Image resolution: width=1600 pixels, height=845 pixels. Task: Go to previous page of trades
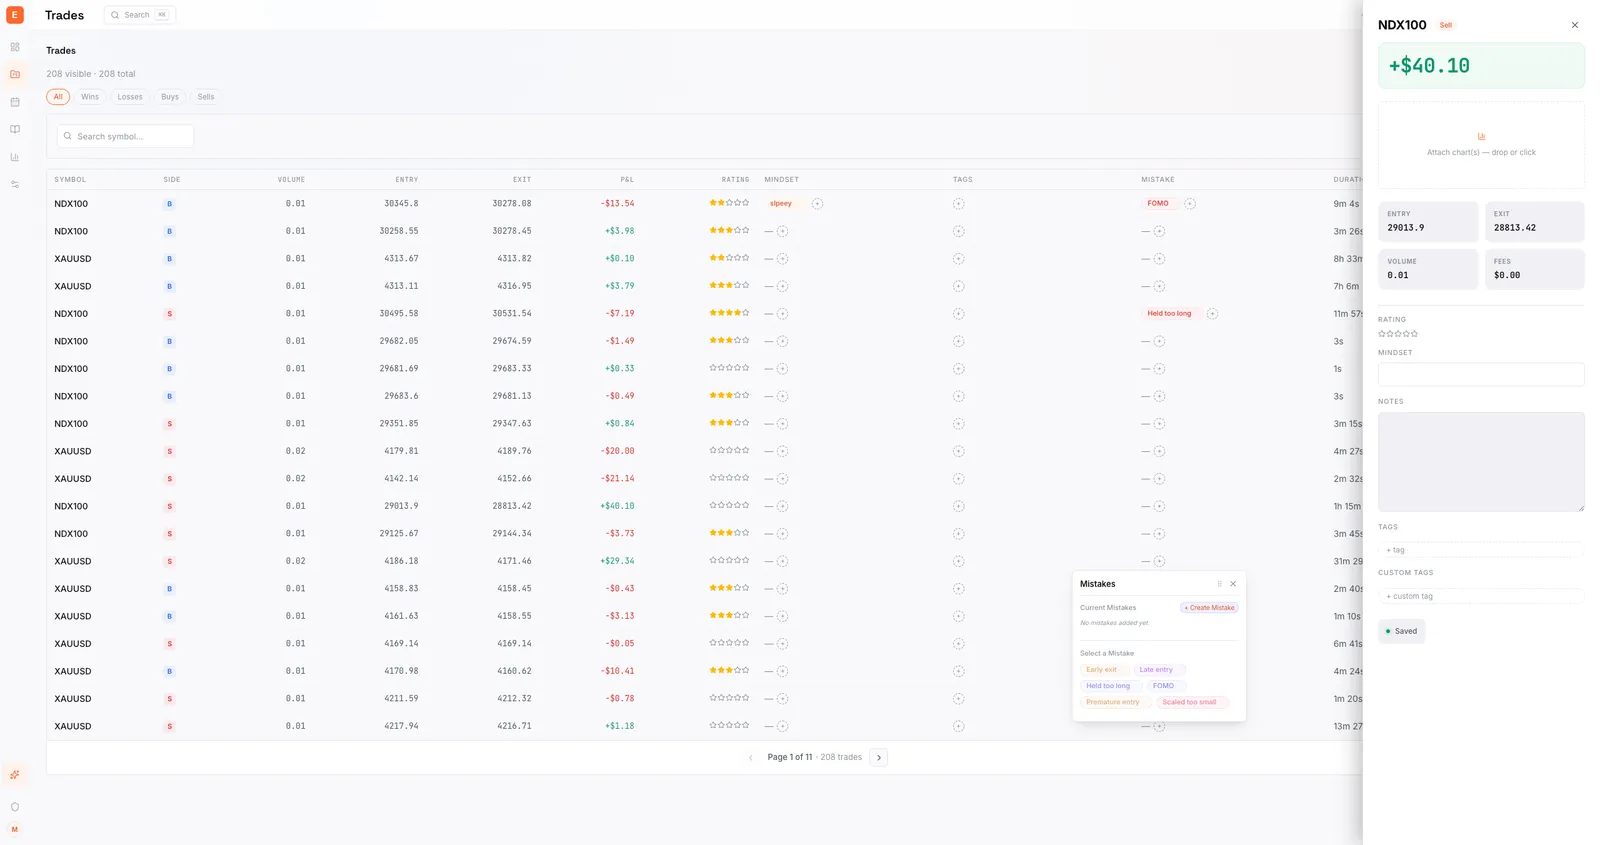751,758
